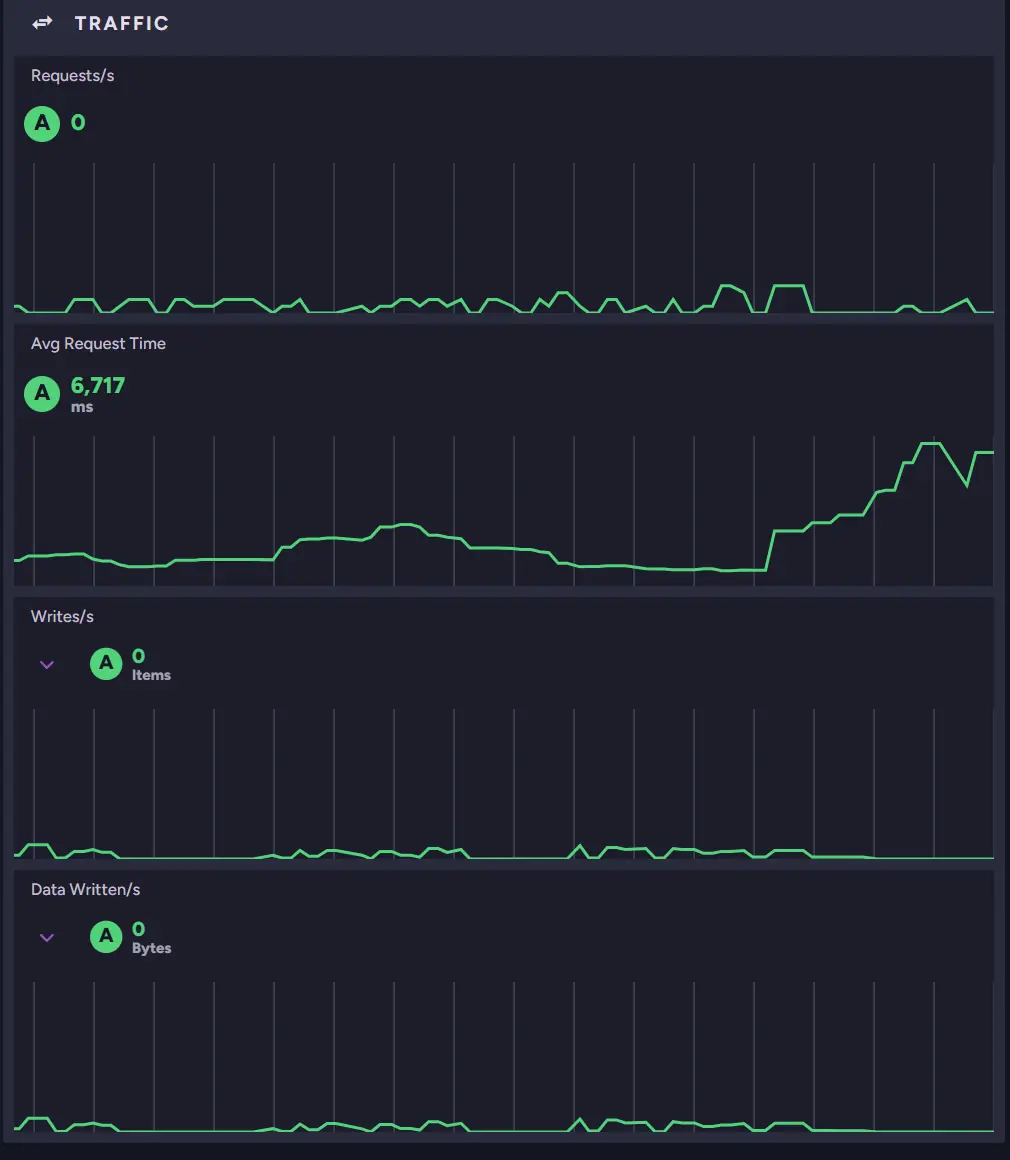Viewport: 1010px width, 1160px height.
Task: Click the 0 Items writes value
Action: point(139,657)
